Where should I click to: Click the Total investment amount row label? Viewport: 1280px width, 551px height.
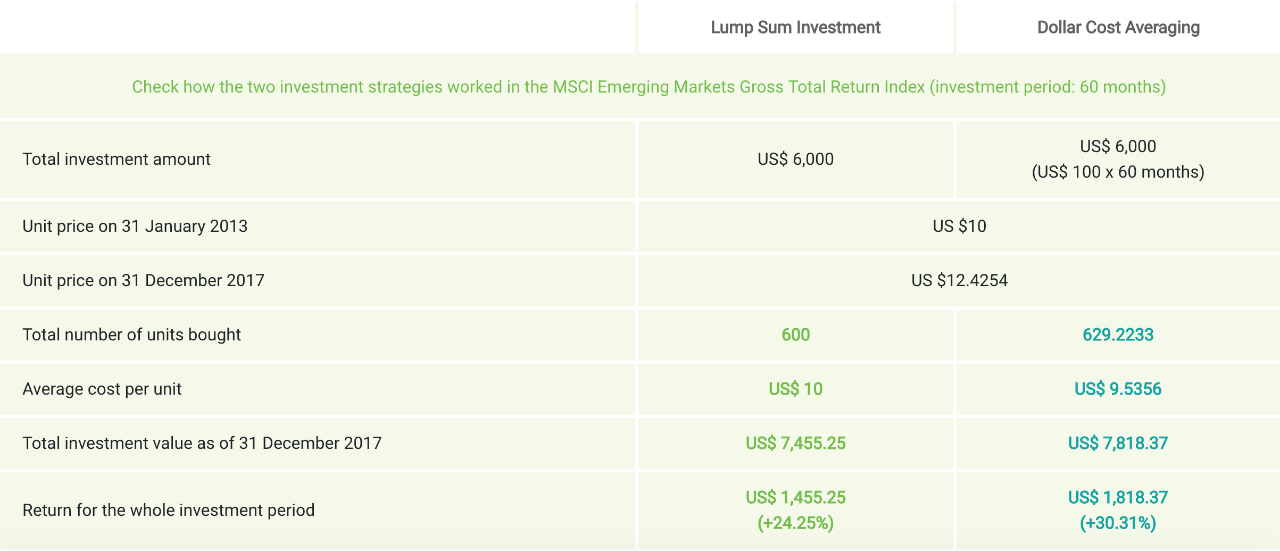pyautogui.click(x=116, y=159)
